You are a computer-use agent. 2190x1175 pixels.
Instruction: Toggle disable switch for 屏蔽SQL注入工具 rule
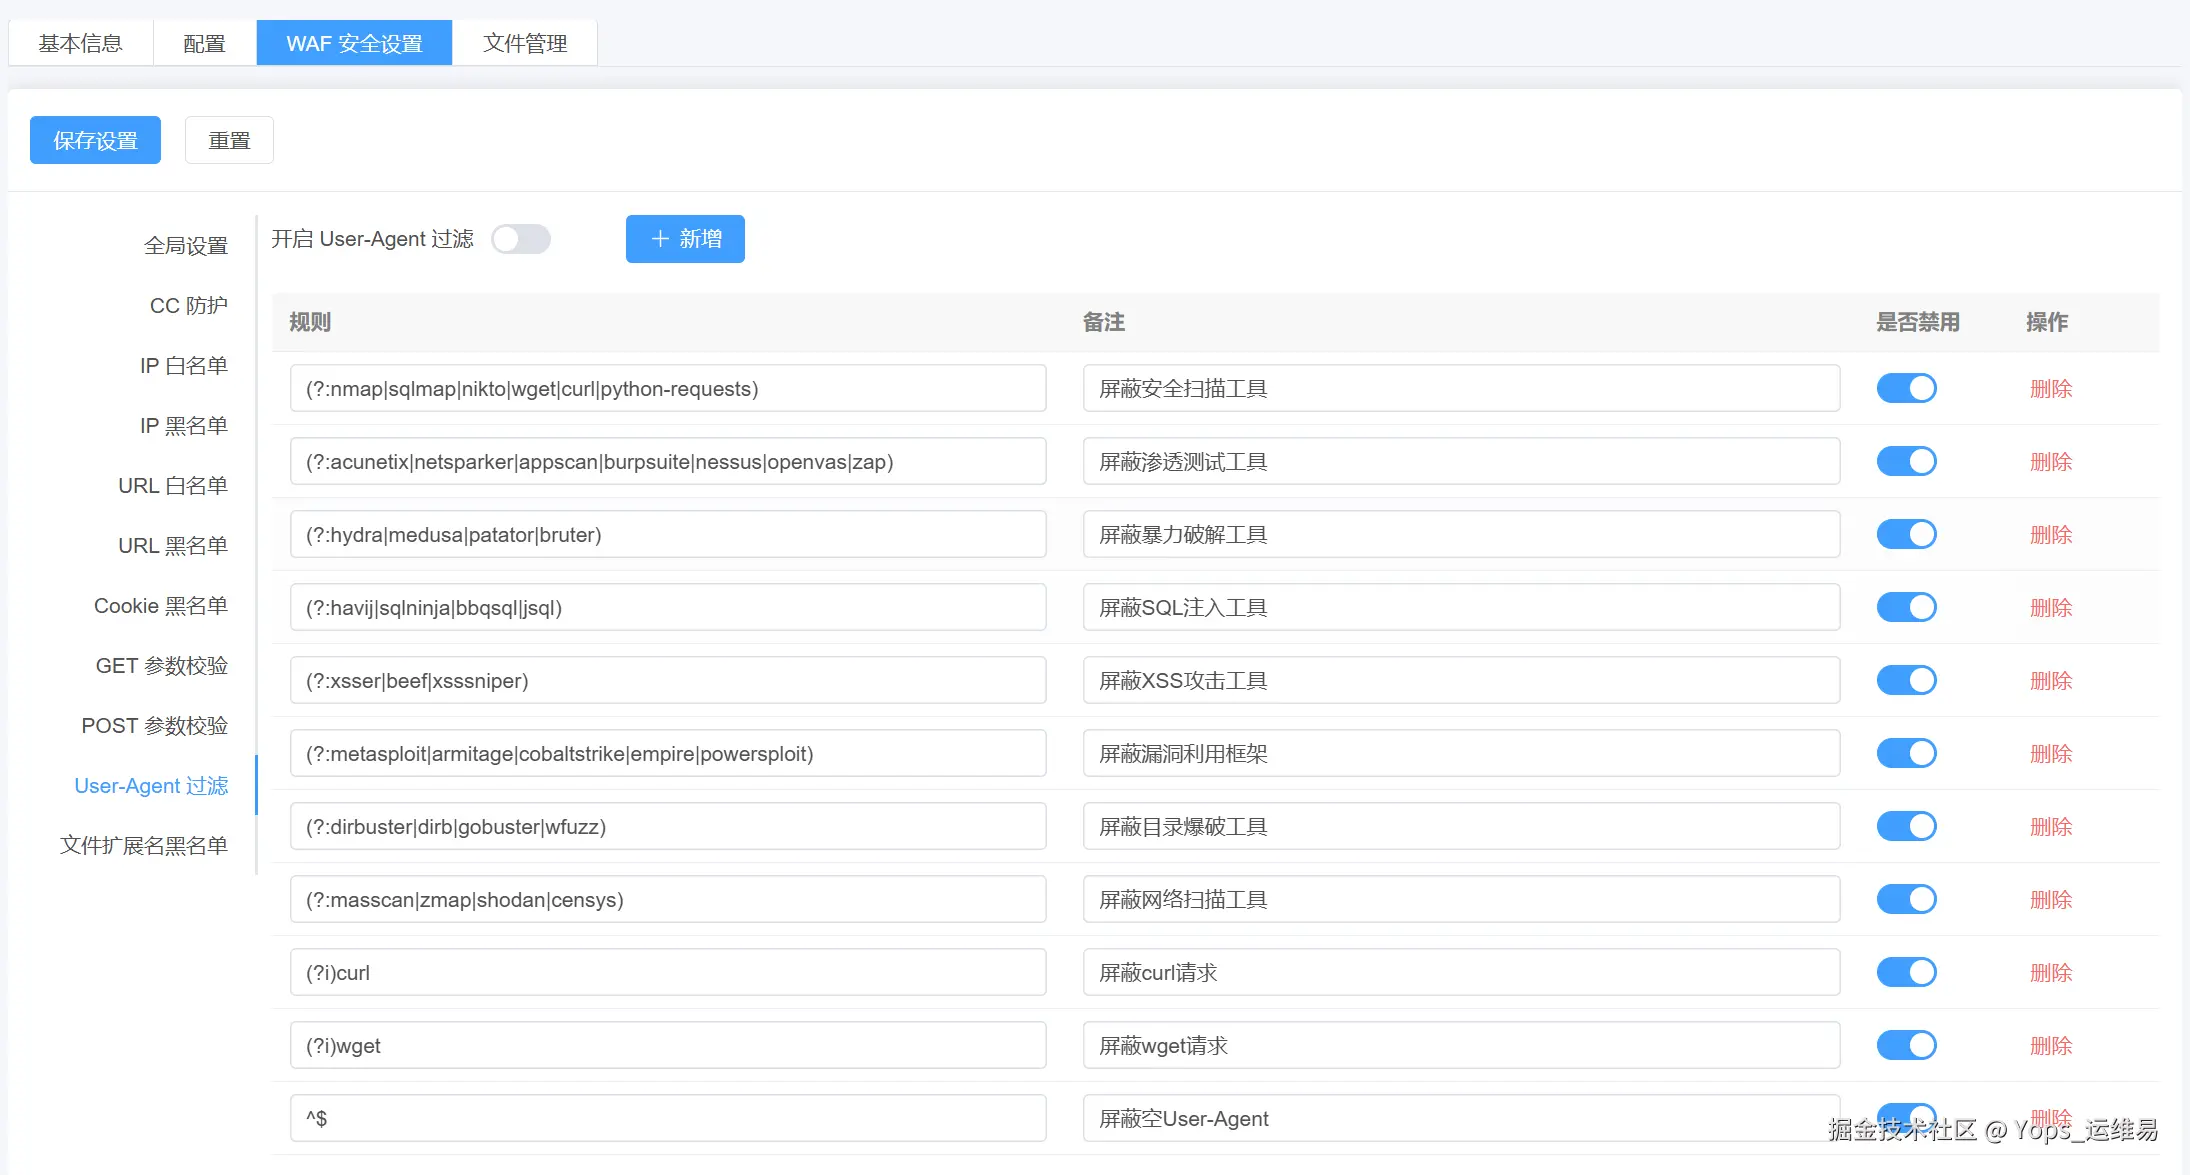point(1906,607)
